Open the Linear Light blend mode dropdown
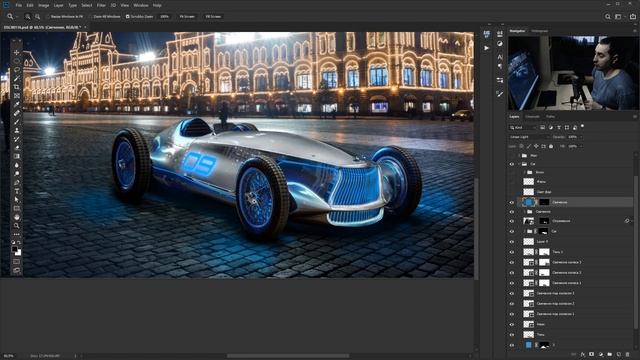The image size is (640, 360). pyautogui.click(x=529, y=137)
